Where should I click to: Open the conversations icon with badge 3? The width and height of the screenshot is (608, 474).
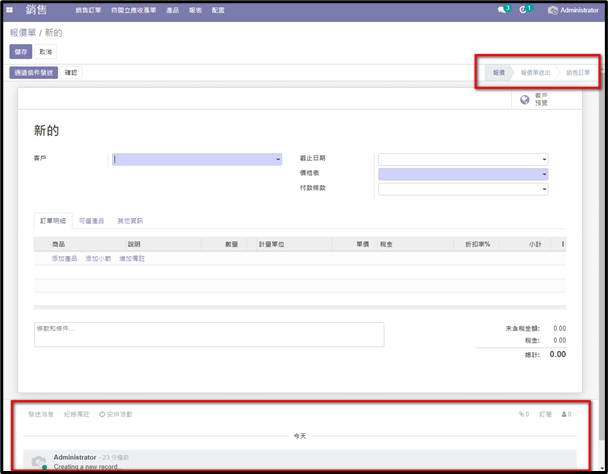click(502, 10)
